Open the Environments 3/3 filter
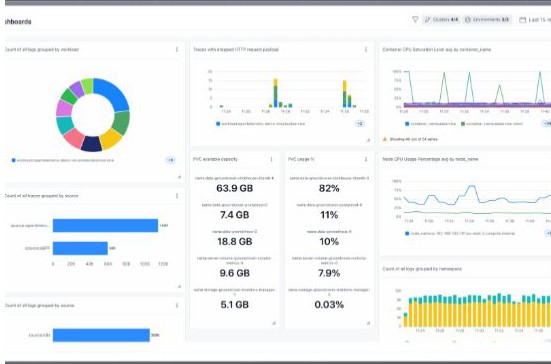The width and height of the screenshot is (551, 364). click(487, 20)
